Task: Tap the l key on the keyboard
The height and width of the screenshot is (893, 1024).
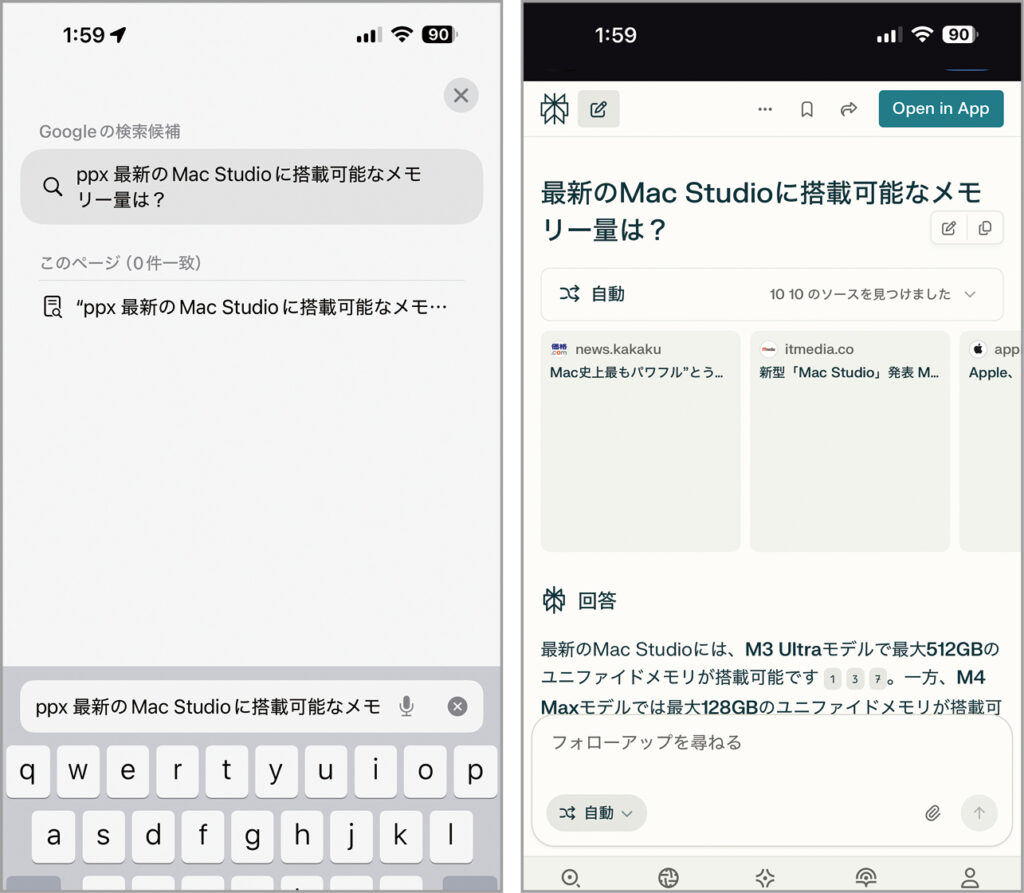Action: point(451,836)
